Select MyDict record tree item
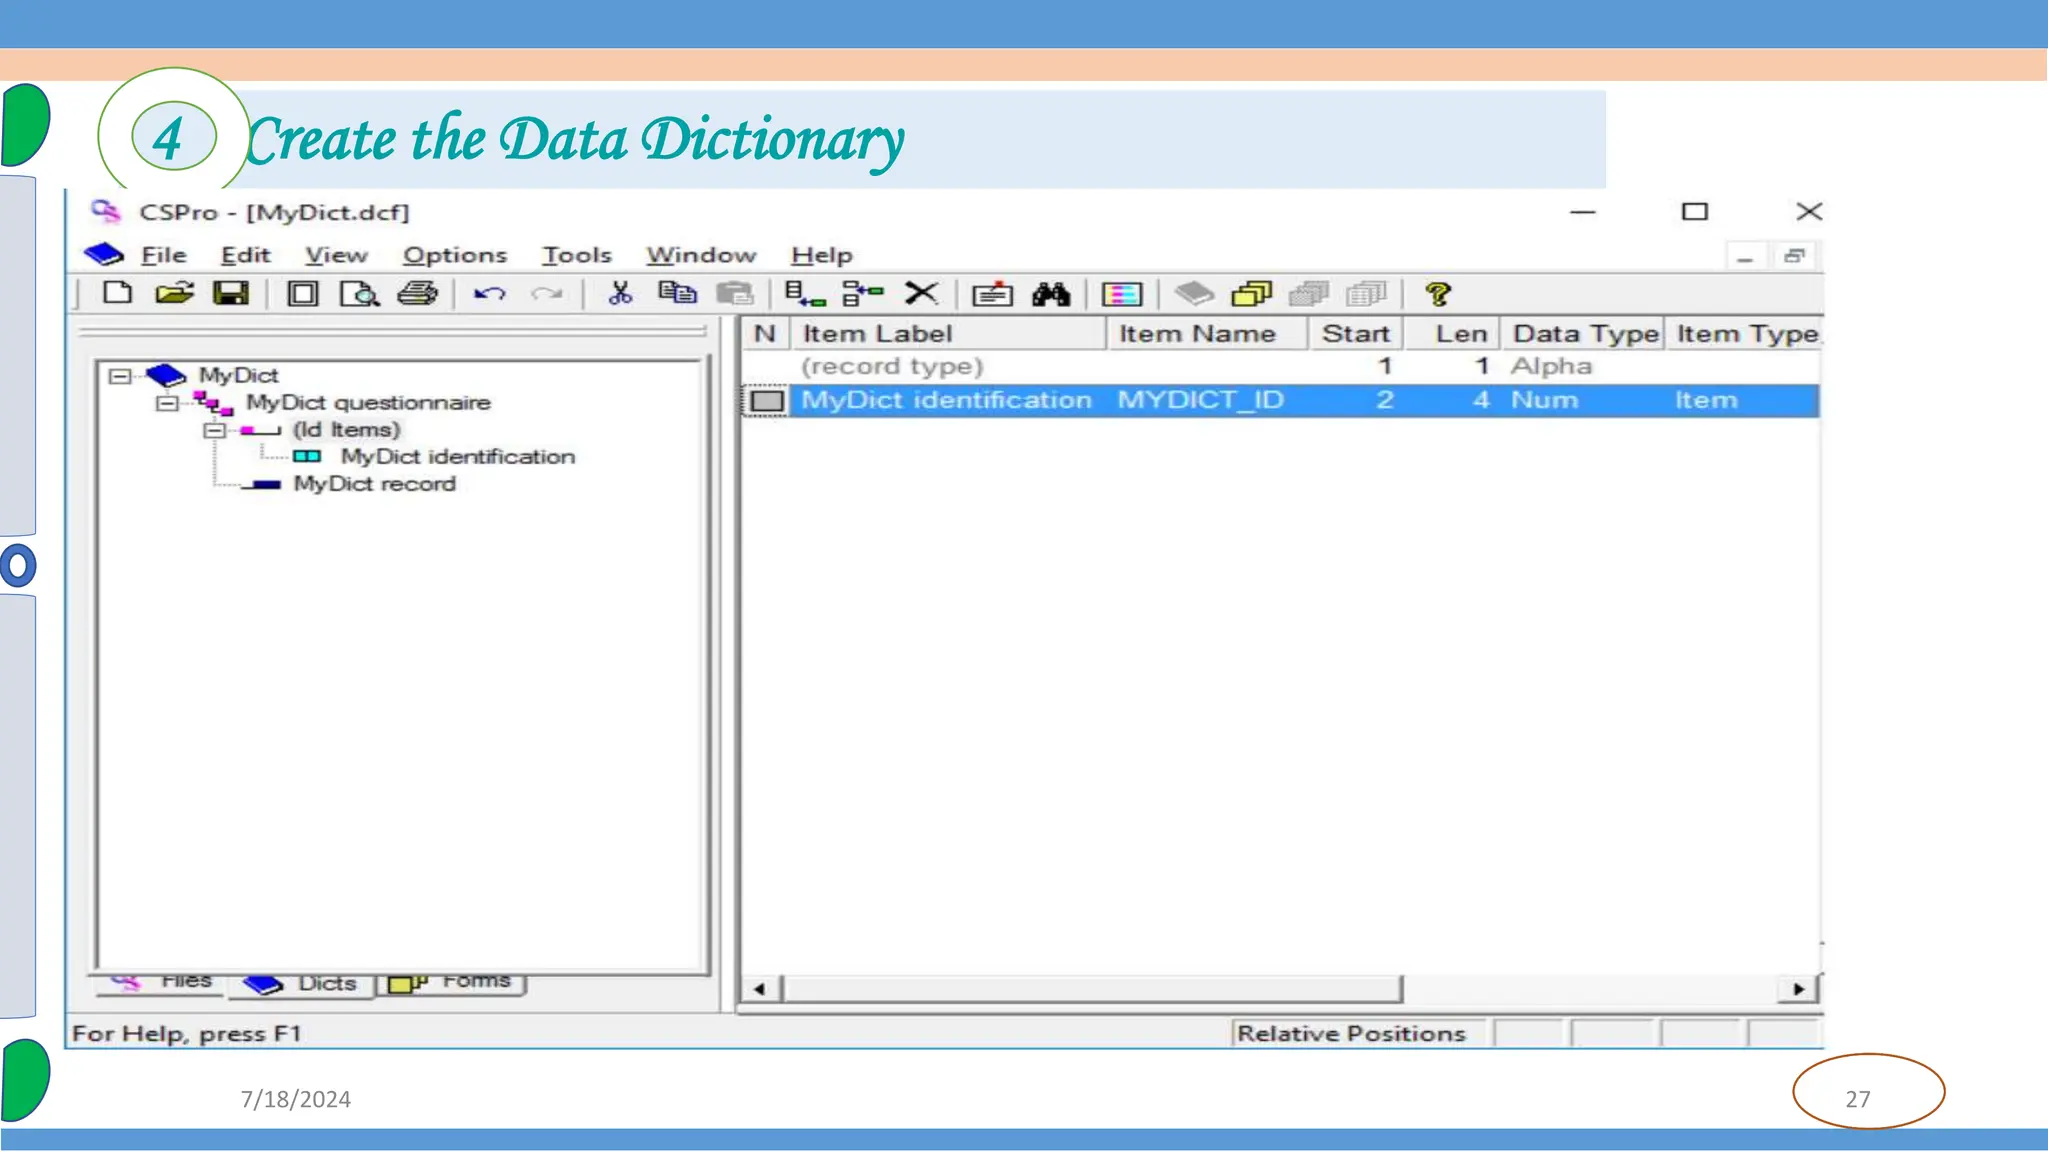The image size is (2048, 1152). click(x=374, y=483)
